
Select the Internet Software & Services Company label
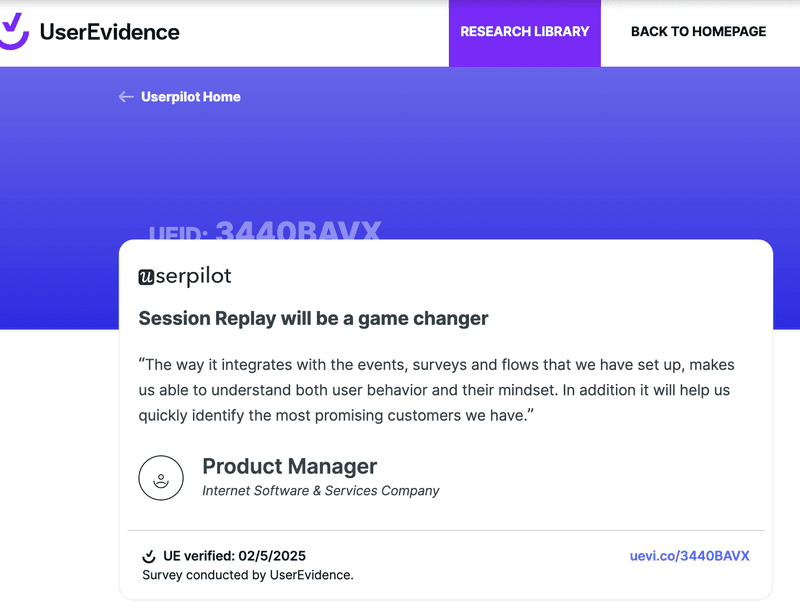point(320,490)
